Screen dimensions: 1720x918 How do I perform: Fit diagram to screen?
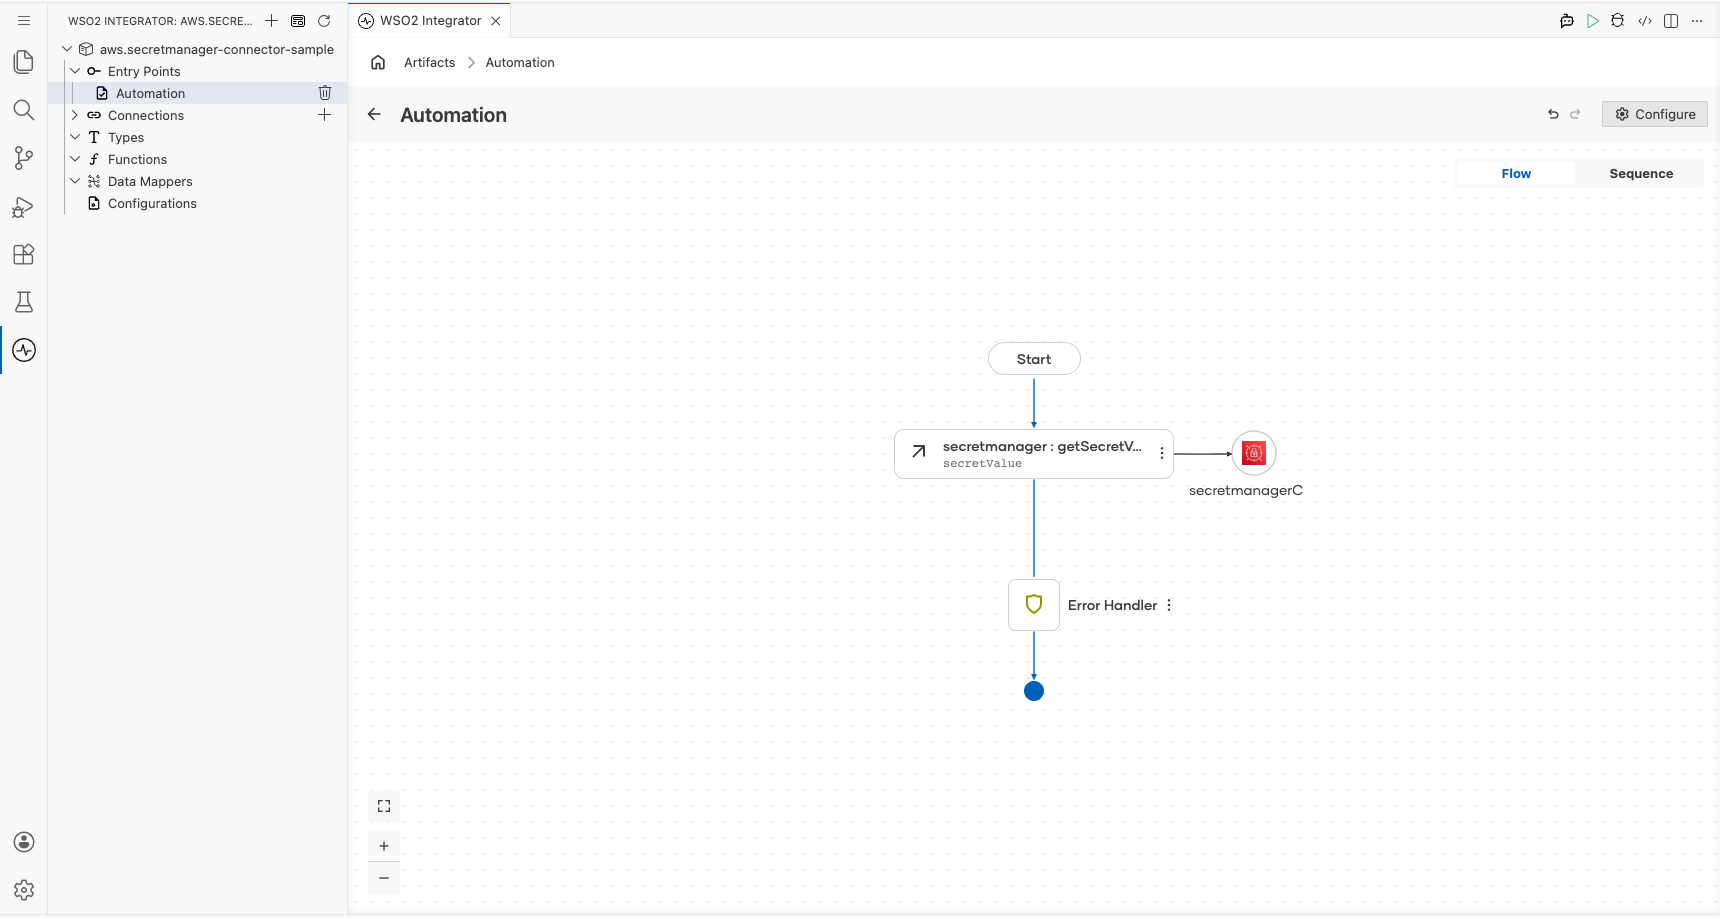384,806
